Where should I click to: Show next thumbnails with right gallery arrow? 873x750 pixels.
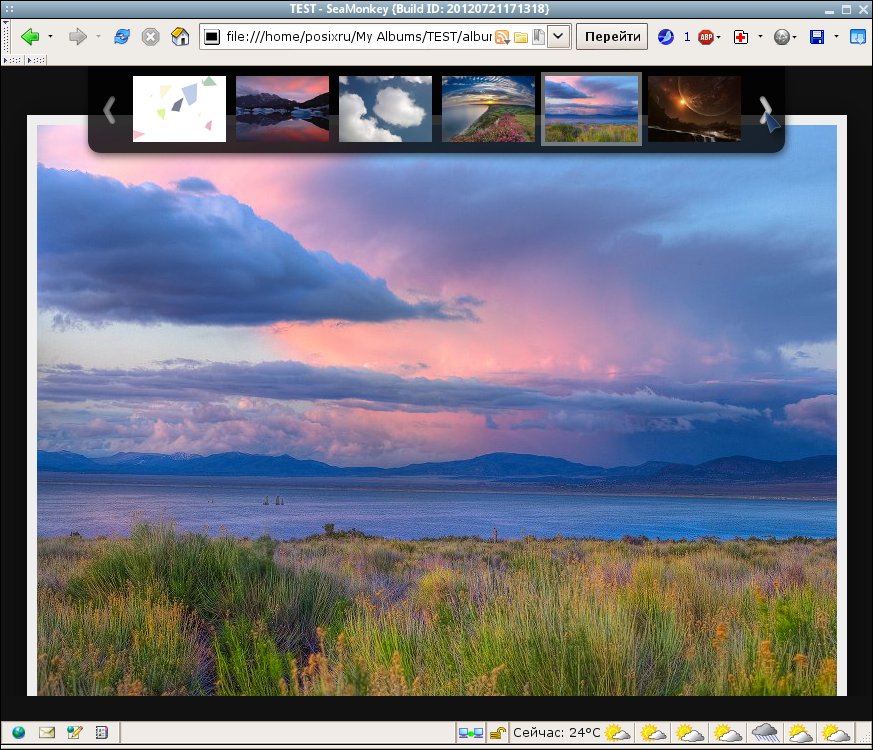pyautogui.click(x=766, y=110)
